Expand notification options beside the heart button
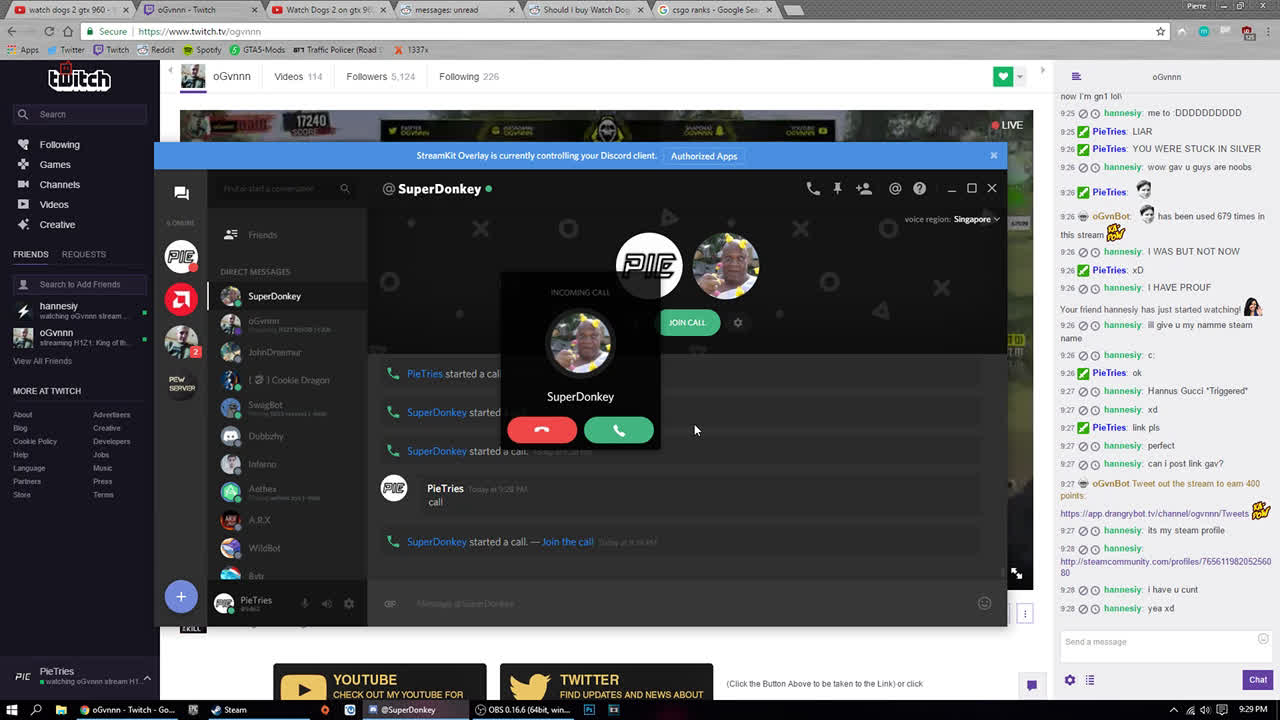Image resolution: width=1280 pixels, height=720 pixels. point(1019,76)
